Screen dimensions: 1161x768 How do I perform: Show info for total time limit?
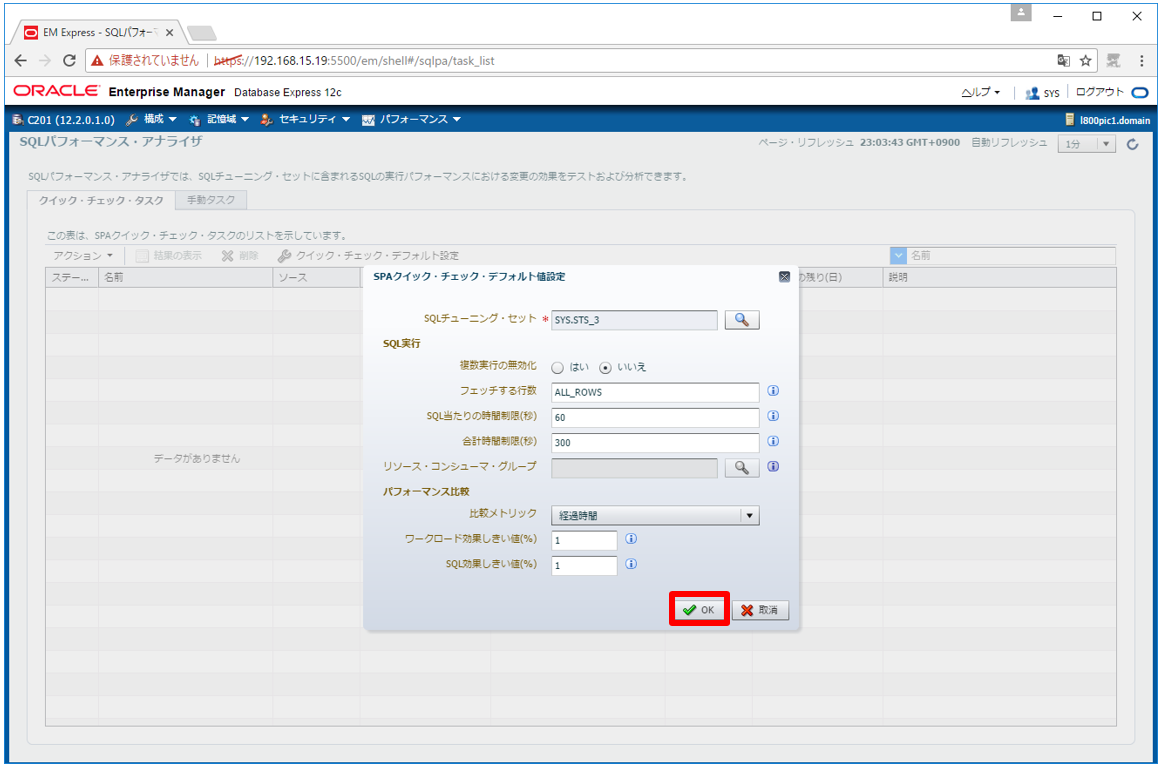click(x=773, y=441)
